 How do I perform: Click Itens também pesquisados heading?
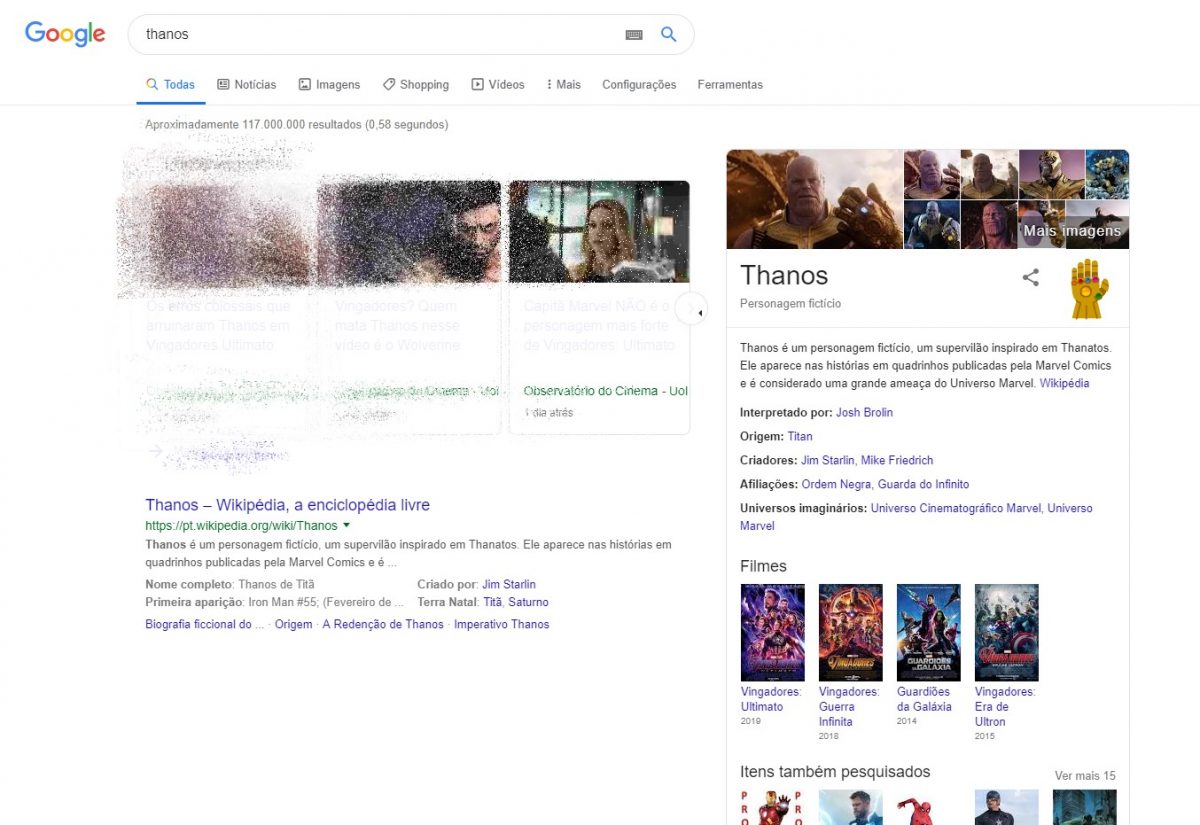pyautogui.click(x=835, y=772)
